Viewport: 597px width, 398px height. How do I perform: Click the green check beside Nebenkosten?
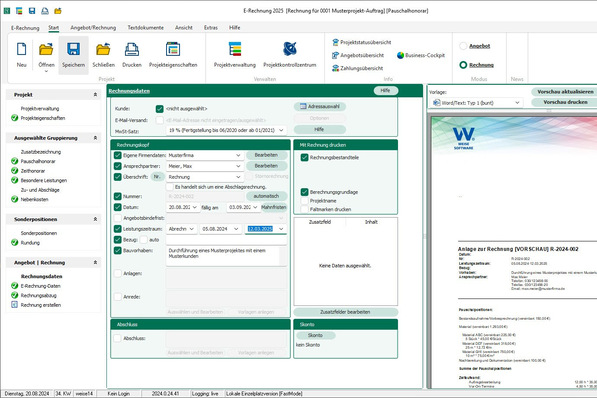14,199
